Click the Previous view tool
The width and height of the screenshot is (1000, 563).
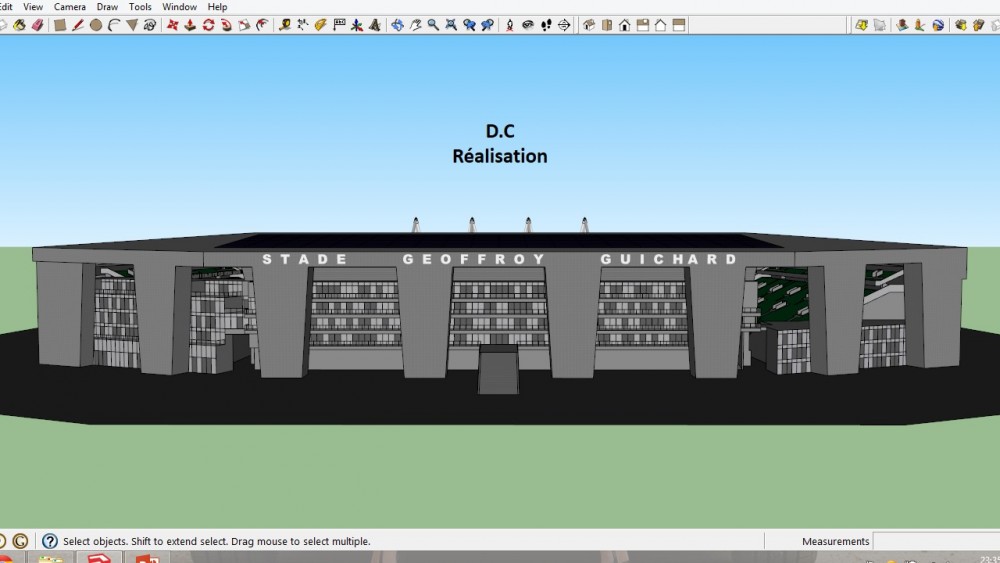click(469, 25)
